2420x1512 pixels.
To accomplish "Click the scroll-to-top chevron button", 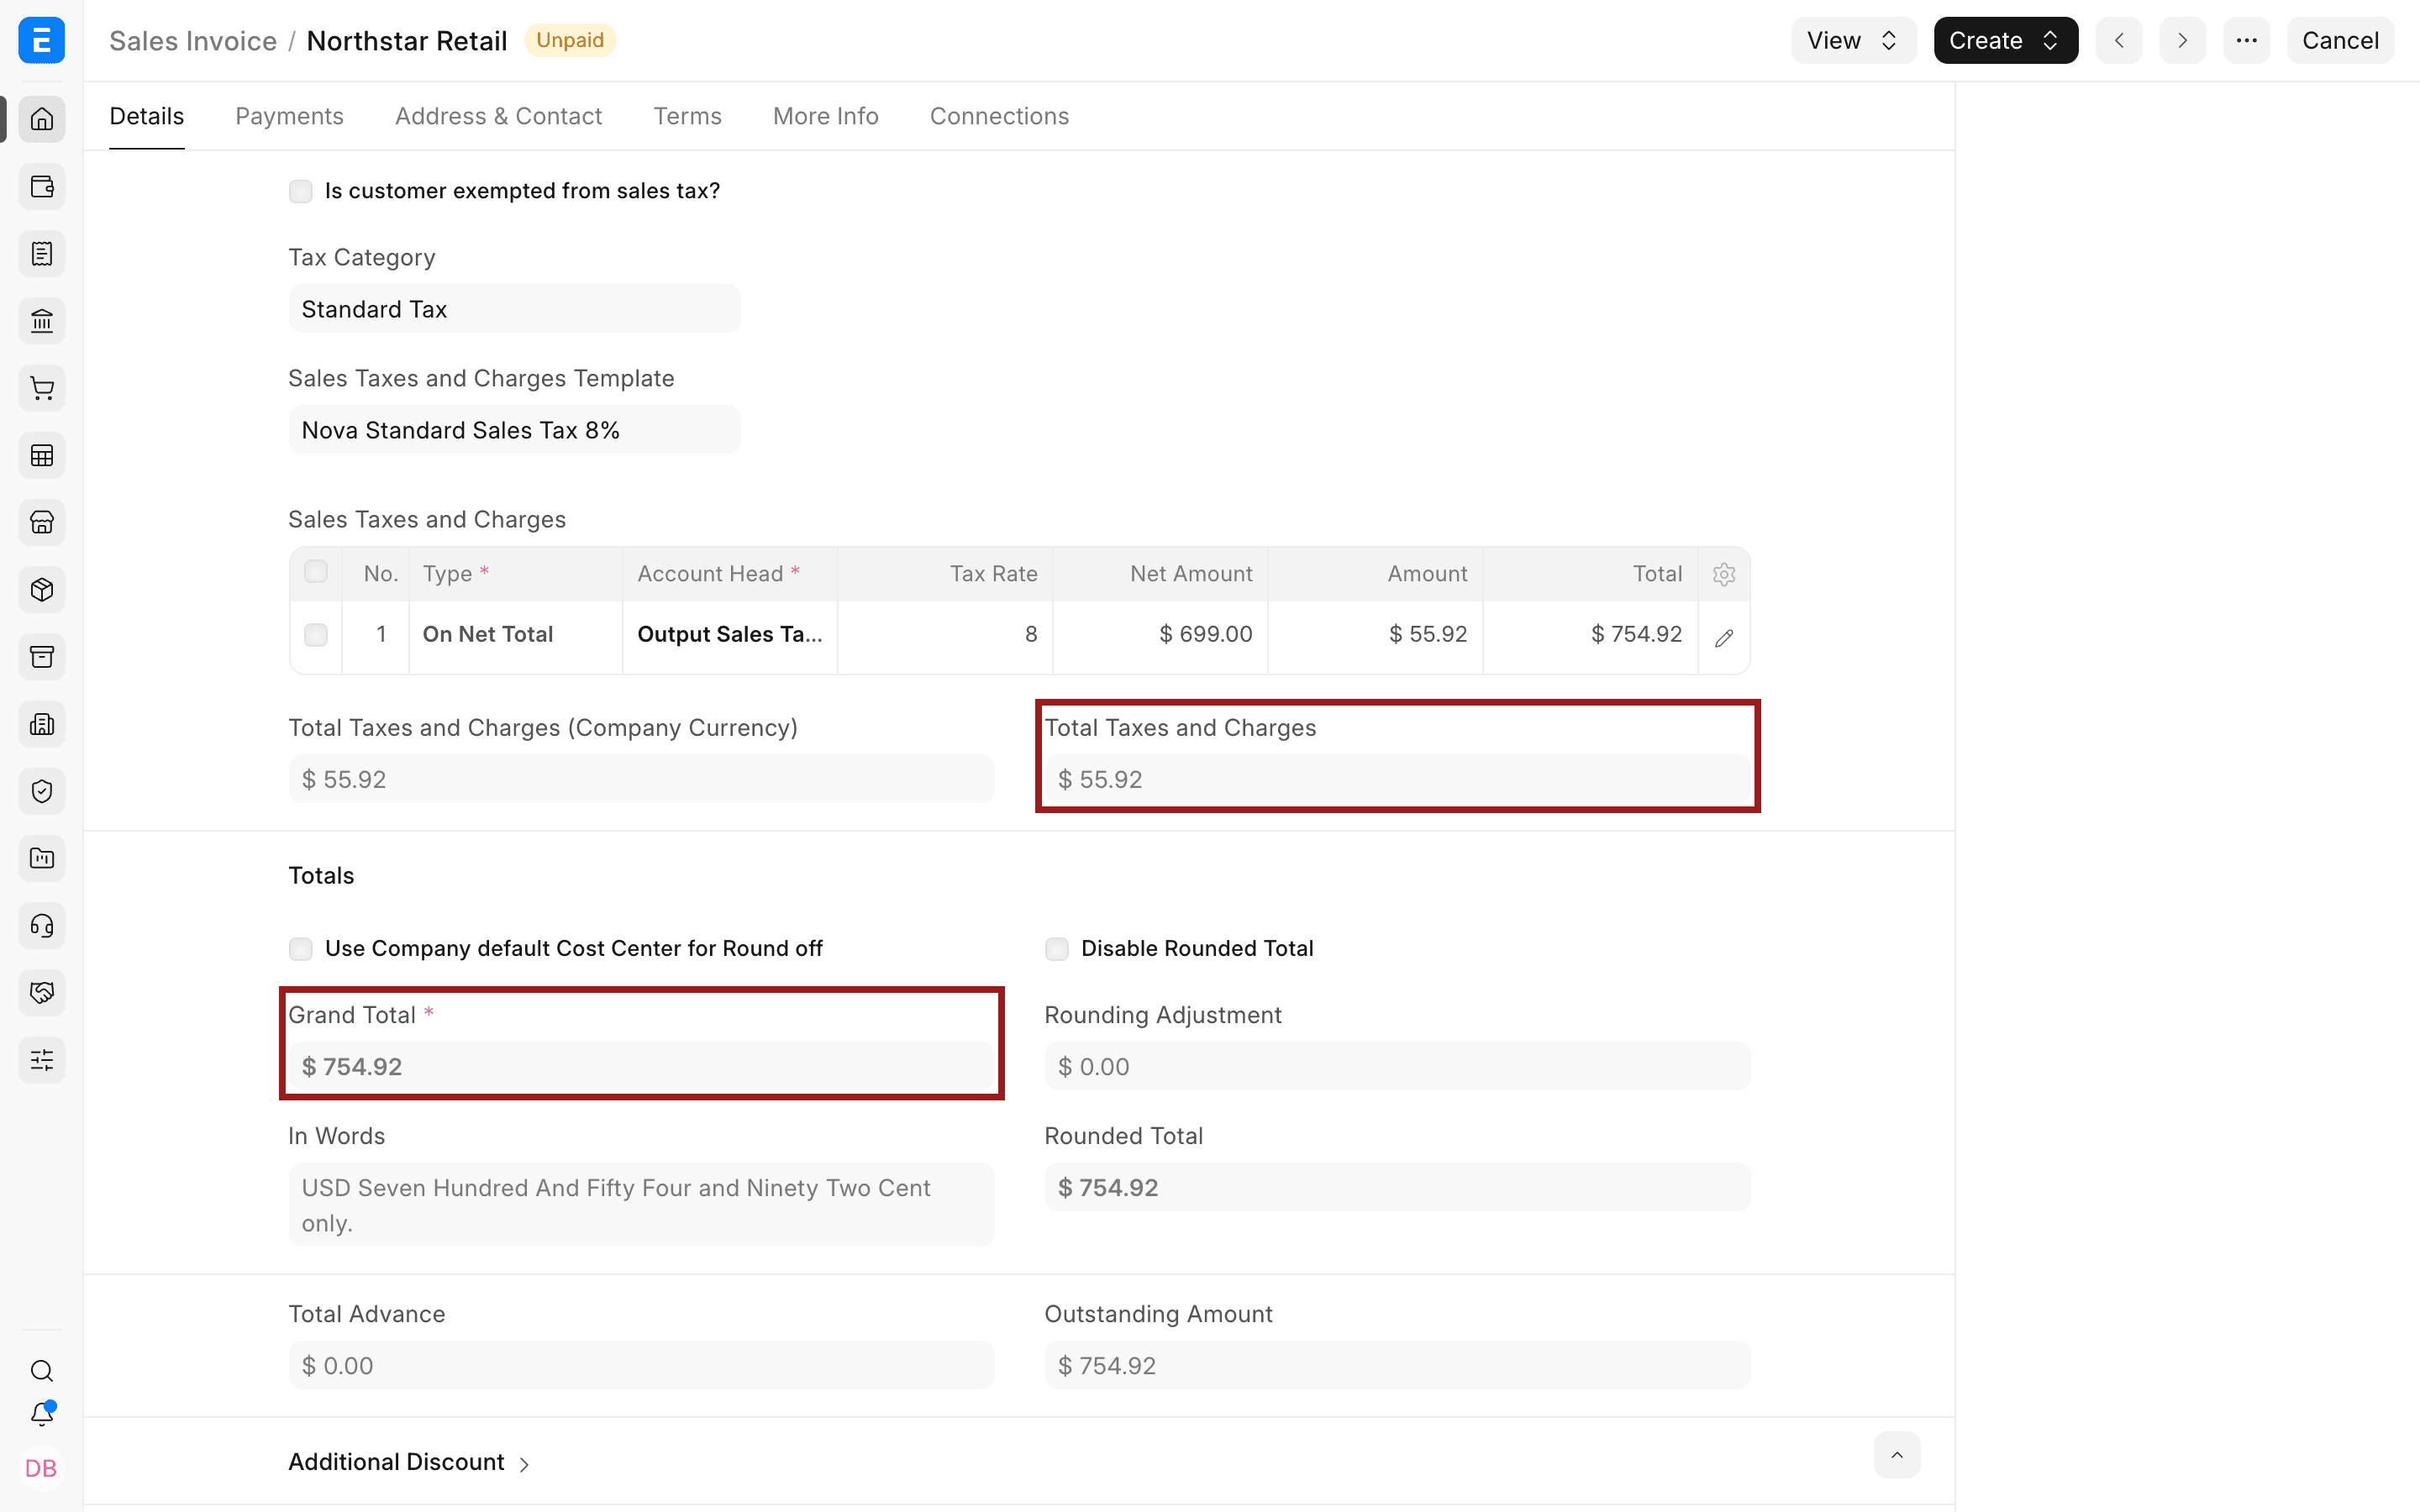I will click(1896, 1455).
